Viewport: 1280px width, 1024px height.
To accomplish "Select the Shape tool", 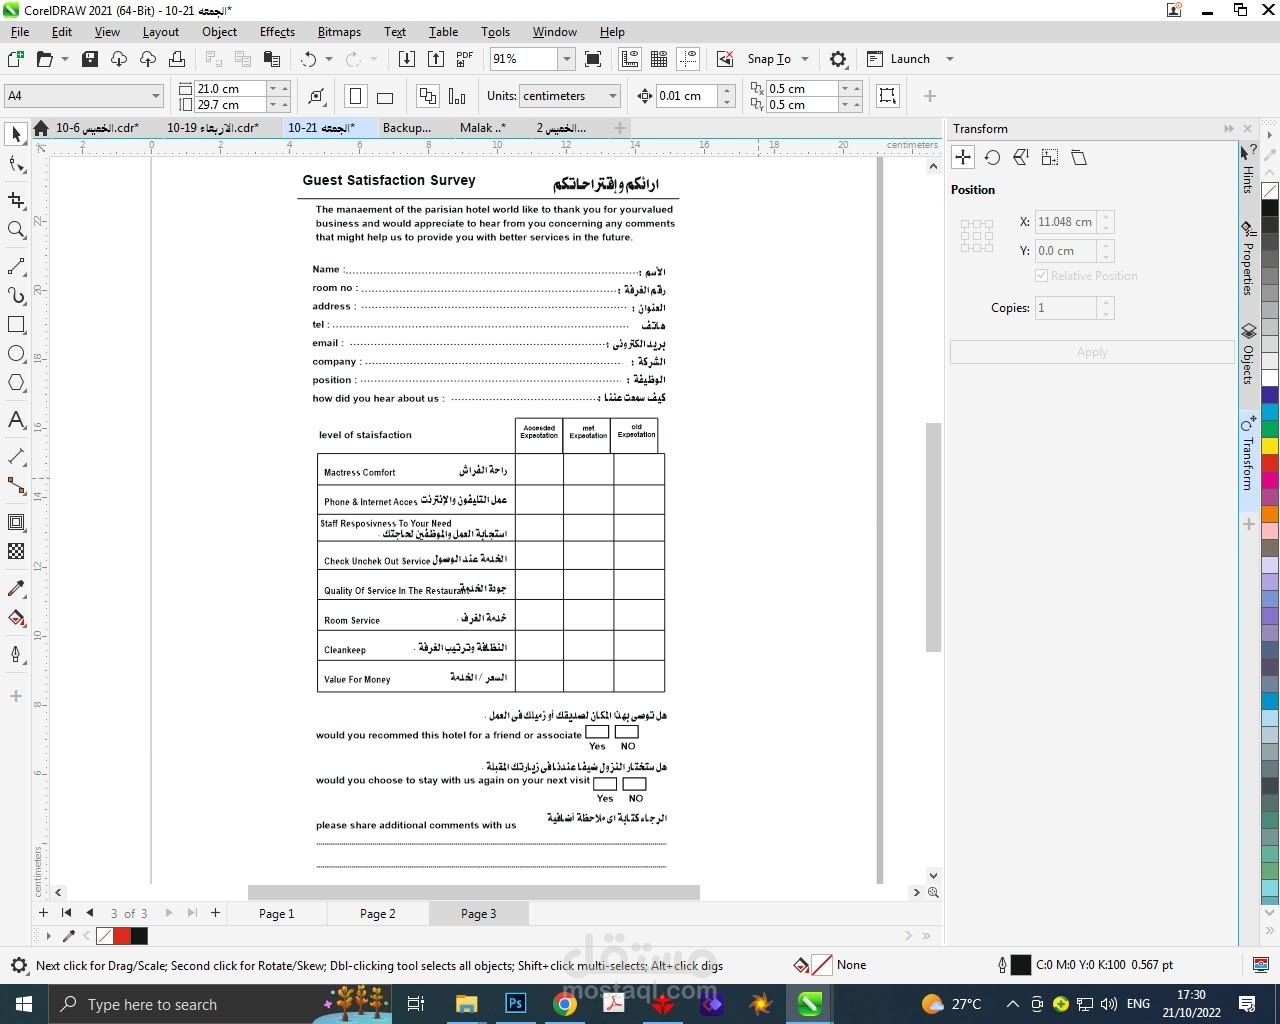I will tap(16, 165).
